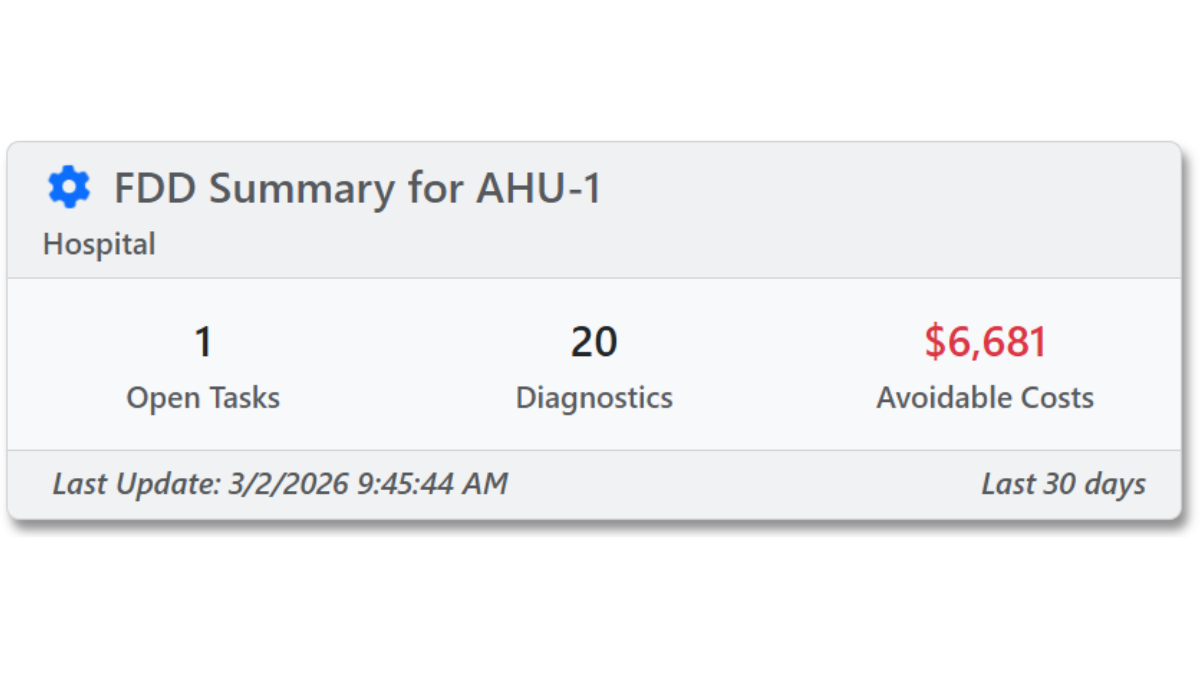Click the Diagnostics count "20"
Viewport: 1200px width, 675px height.
594,342
